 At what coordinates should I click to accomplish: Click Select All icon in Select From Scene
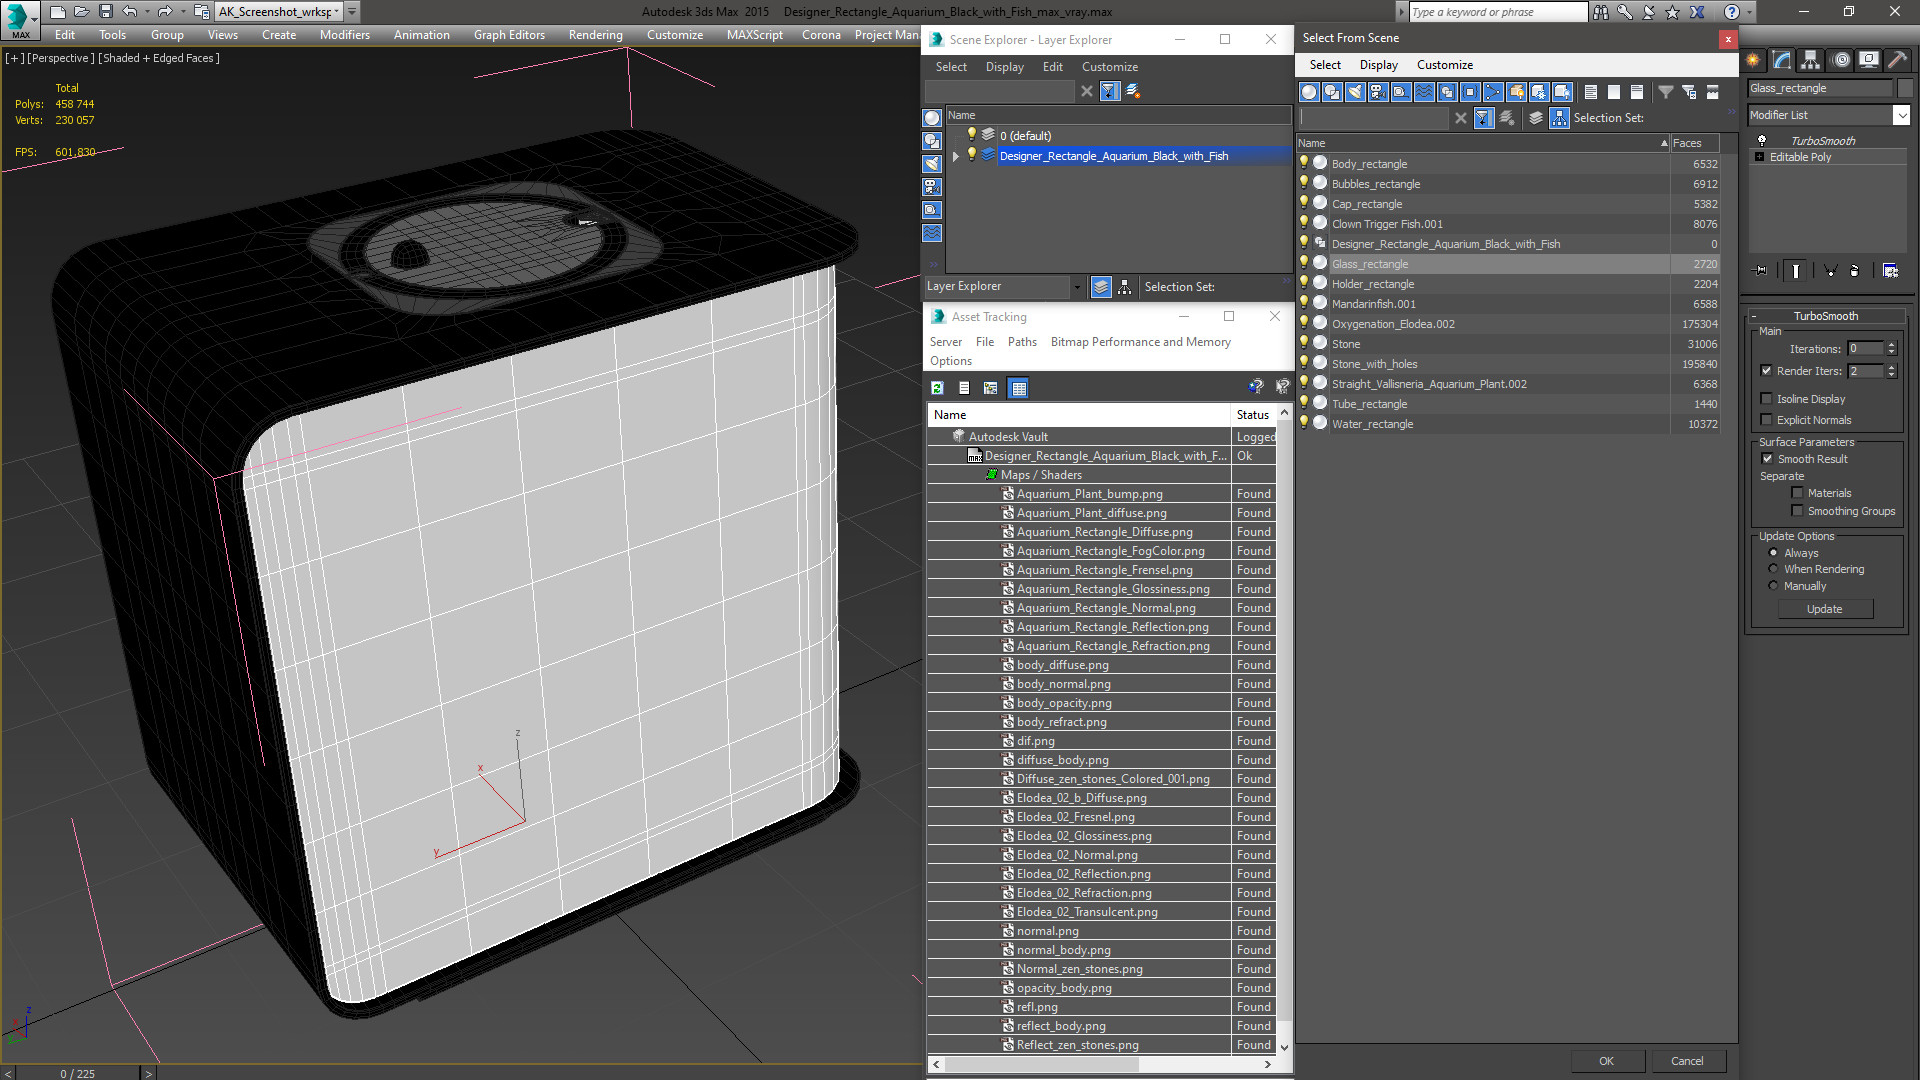pyautogui.click(x=1591, y=92)
